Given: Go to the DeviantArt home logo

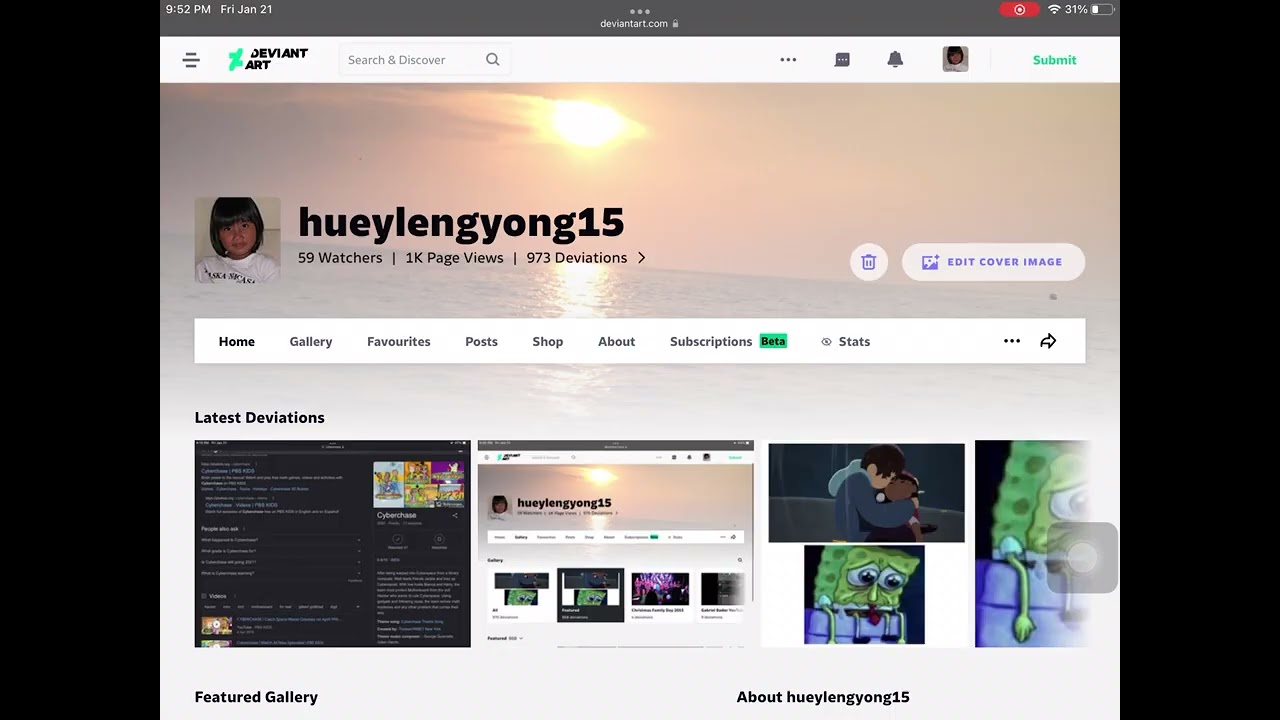Looking at the screenshot, I should point(268,59).
